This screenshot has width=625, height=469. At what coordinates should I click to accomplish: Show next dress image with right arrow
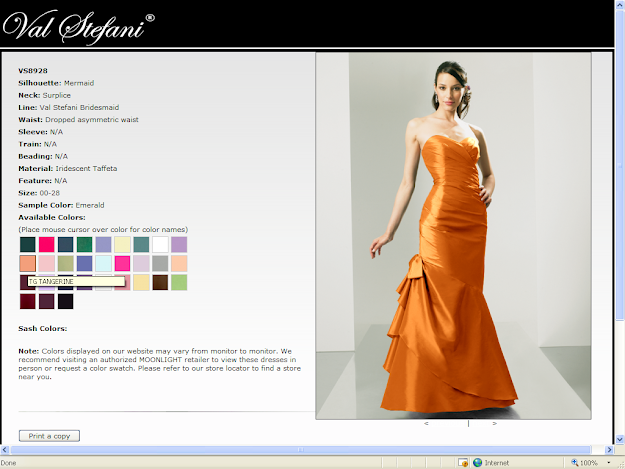pyautogui.click(x=495, y=423)
